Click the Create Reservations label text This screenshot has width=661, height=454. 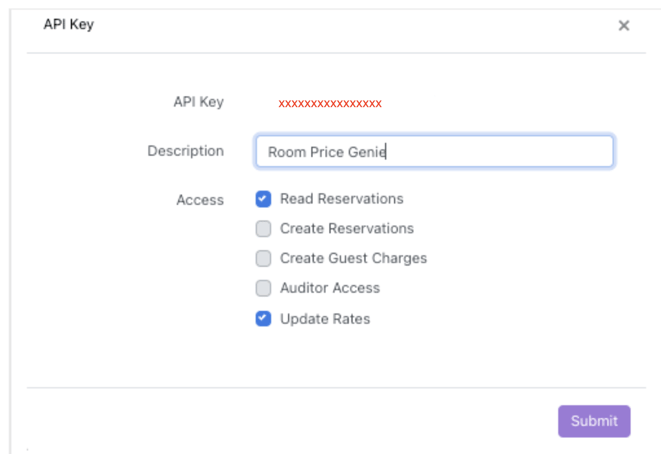tap(346, 229)
